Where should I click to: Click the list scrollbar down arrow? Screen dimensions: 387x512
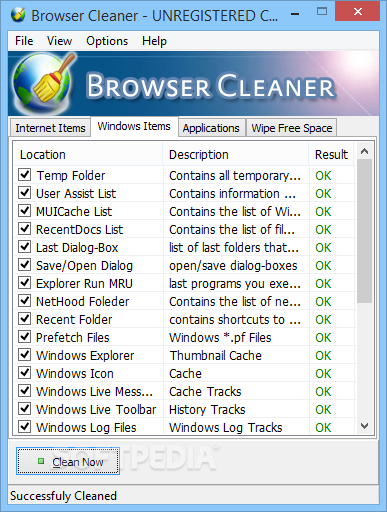coord(364,426)
